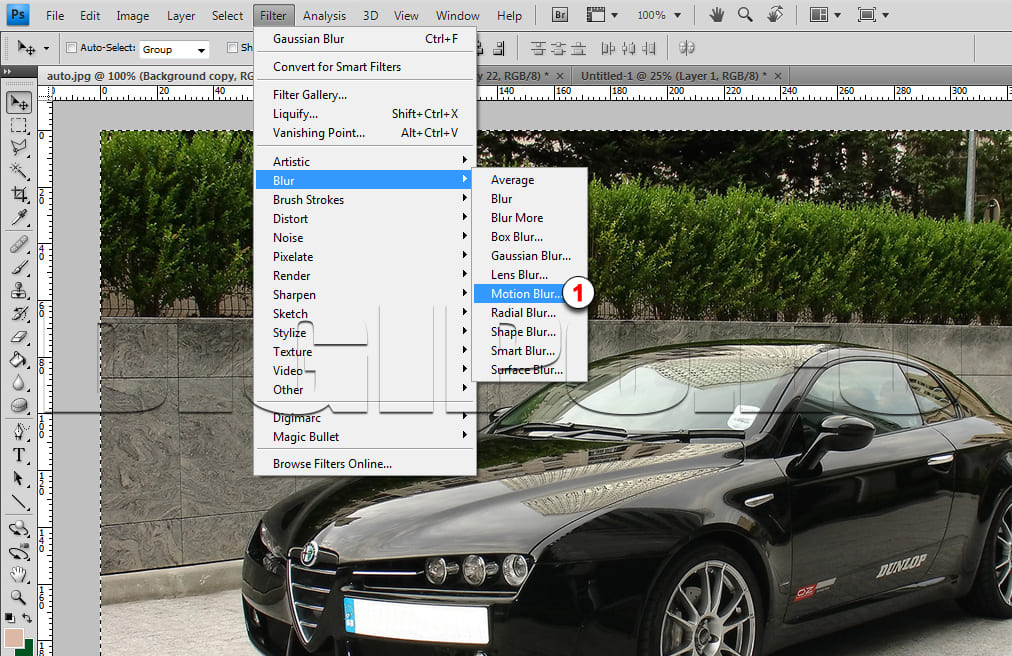Click the Auto-Align Layers icon
The width and height of the screenshot is (1012, 656).
point(687,48)
